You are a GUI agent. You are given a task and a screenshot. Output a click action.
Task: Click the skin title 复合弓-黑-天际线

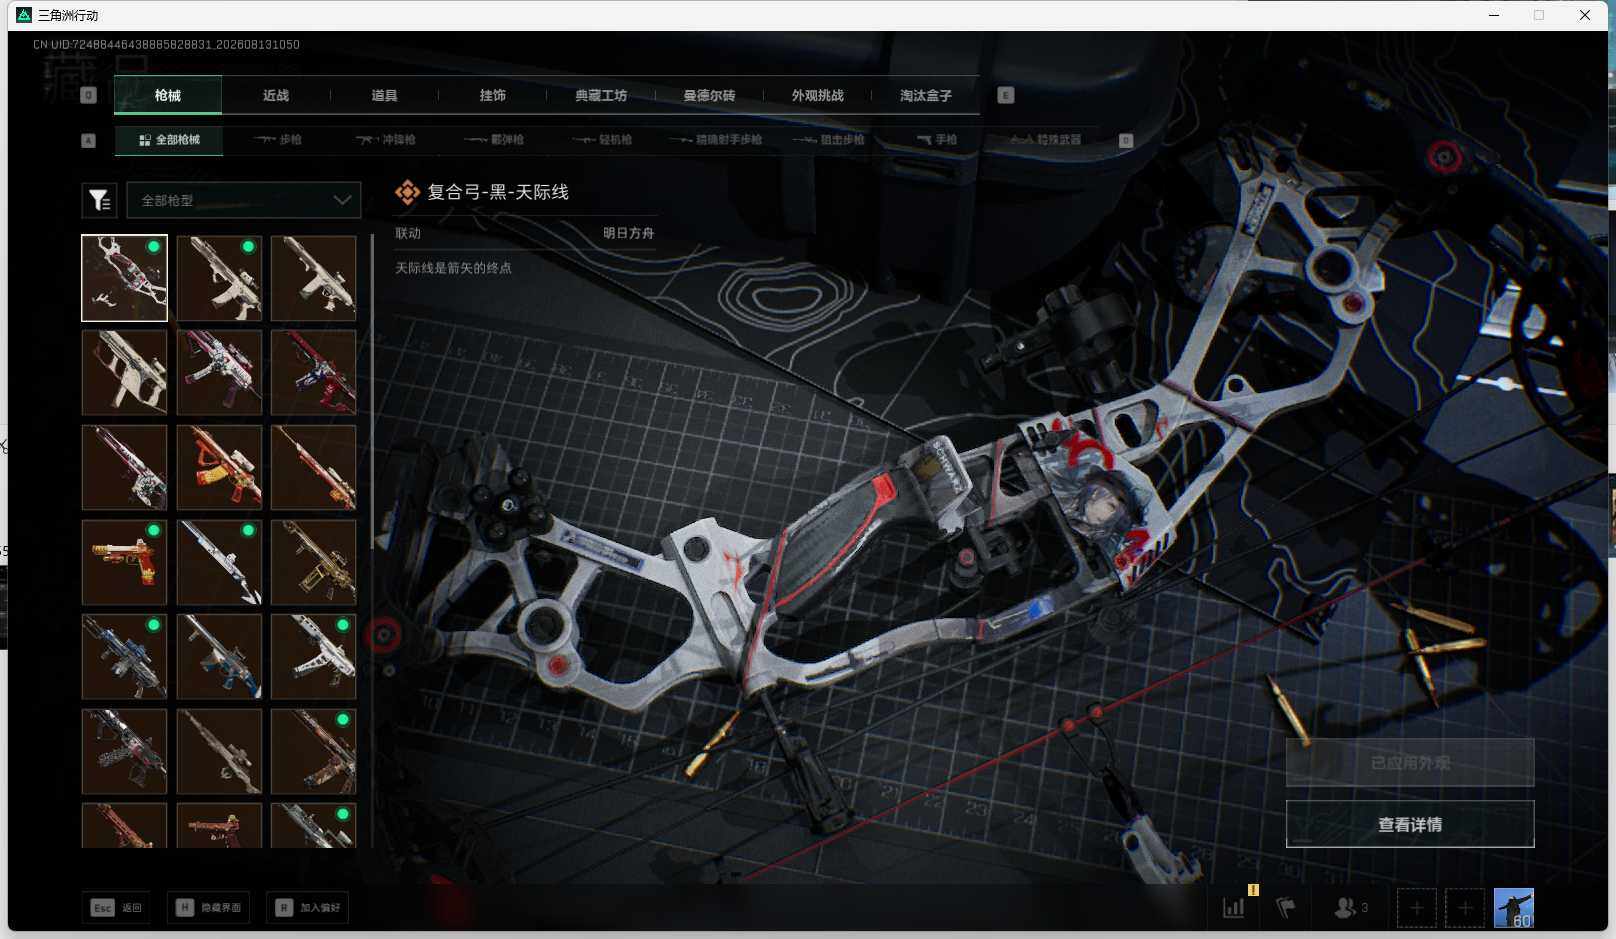coord(498,192)
